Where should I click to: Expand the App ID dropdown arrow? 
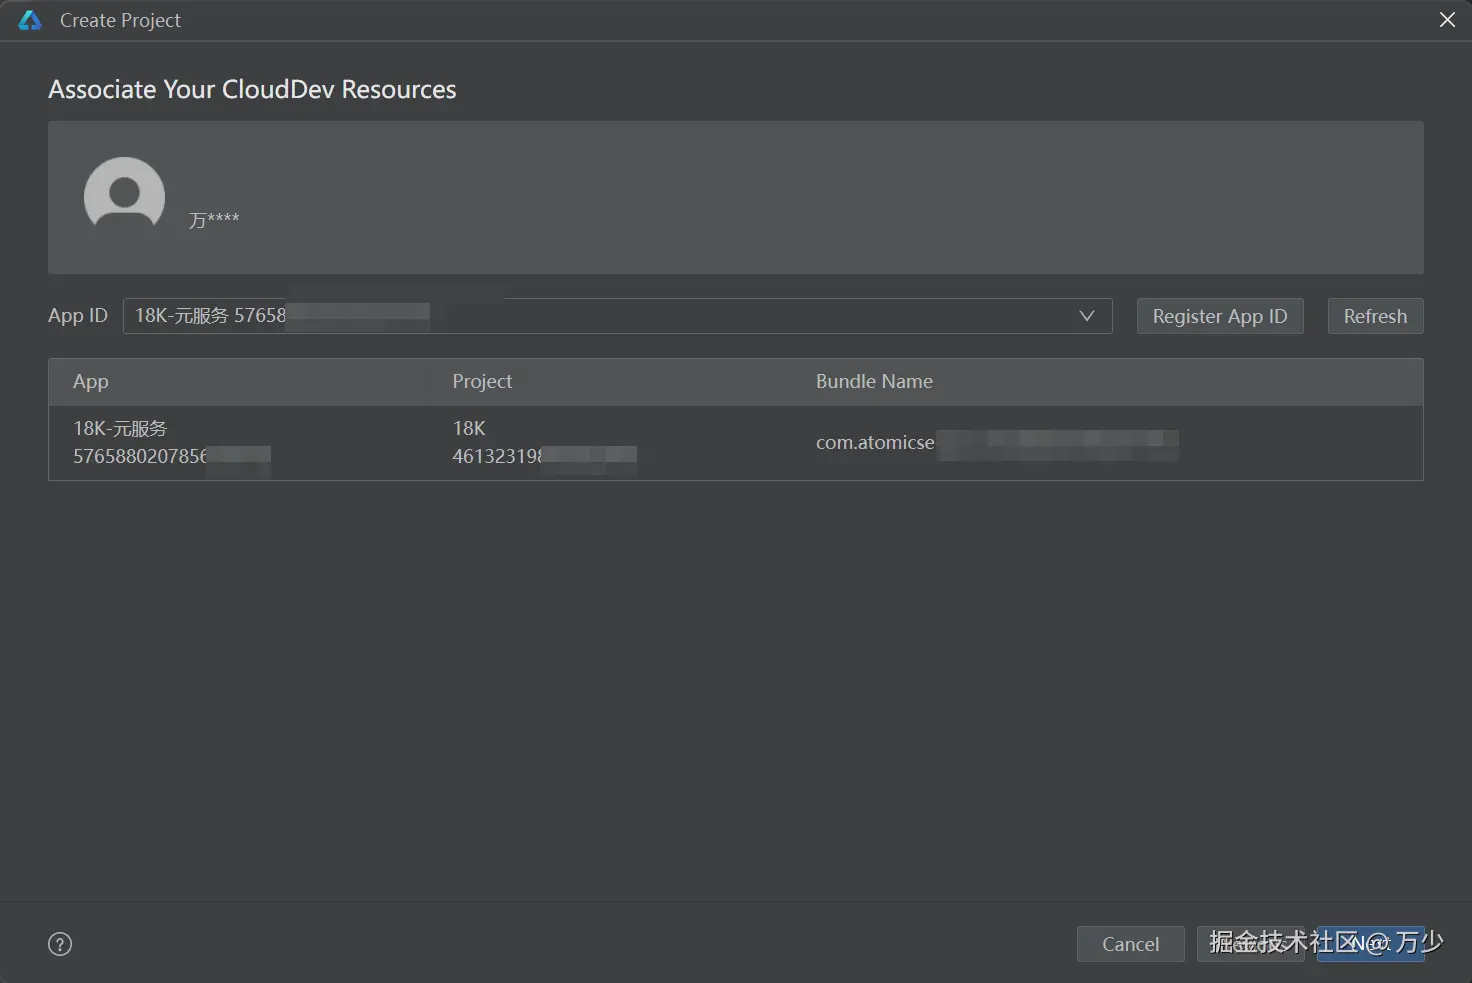point(1087,316)
